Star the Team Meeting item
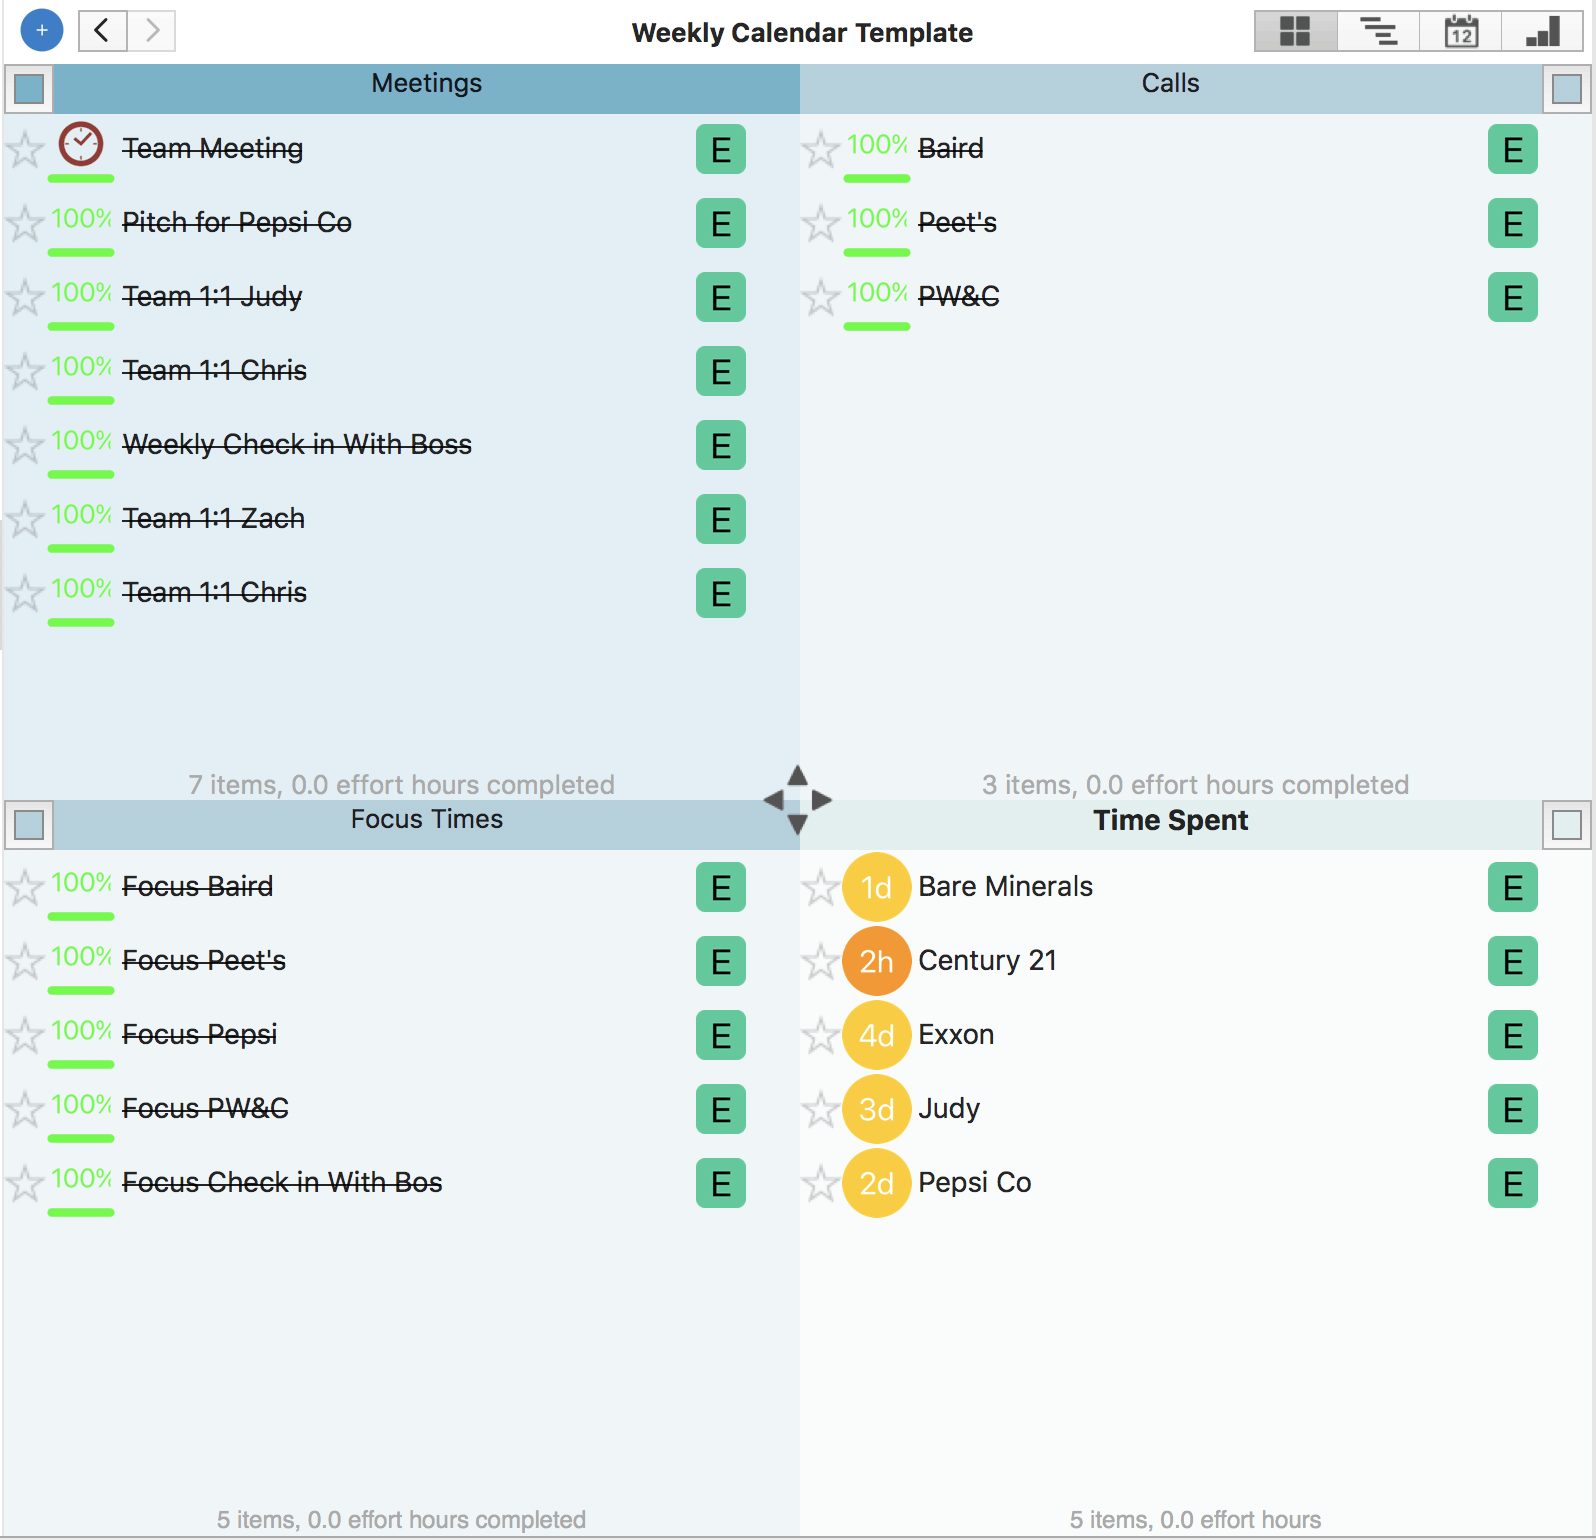The height and width of the screenshot is (1540, 1596). pyautogui.click(x=25, y=150)
